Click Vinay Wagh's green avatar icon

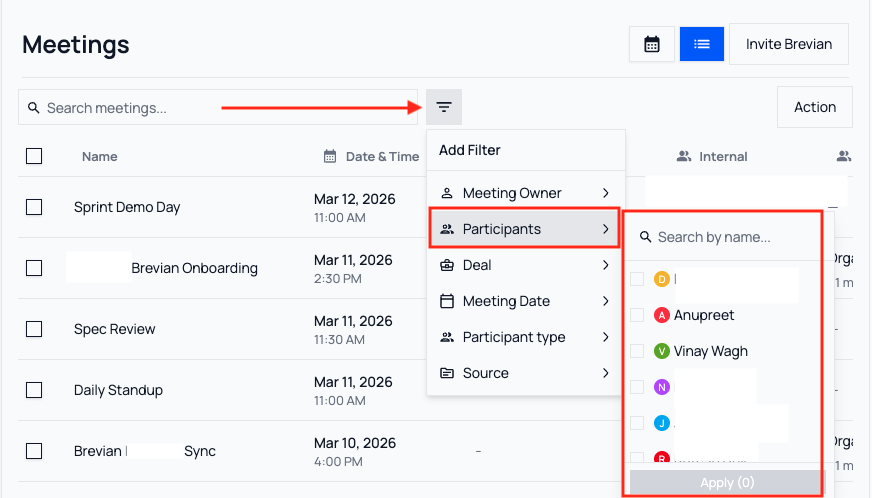(x=661, y=351)
